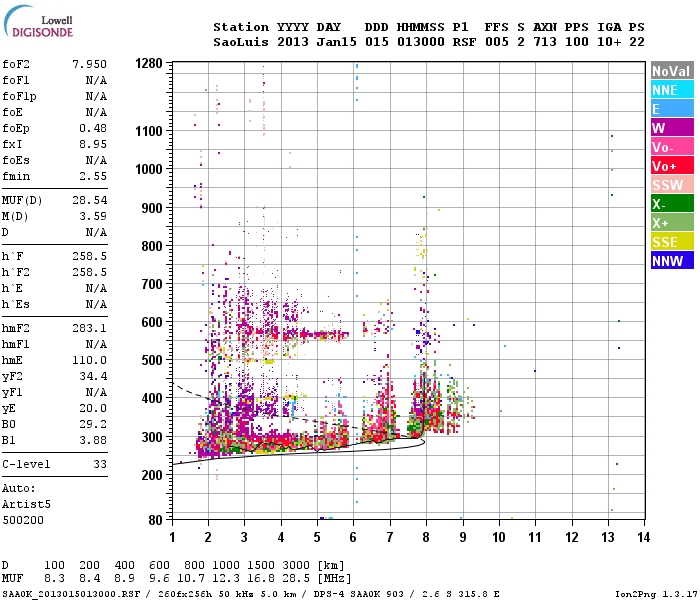Viewport: 700px width, 600px height.
Task: Click the 14 MHz frequency axis label
Action: (643, 538)
